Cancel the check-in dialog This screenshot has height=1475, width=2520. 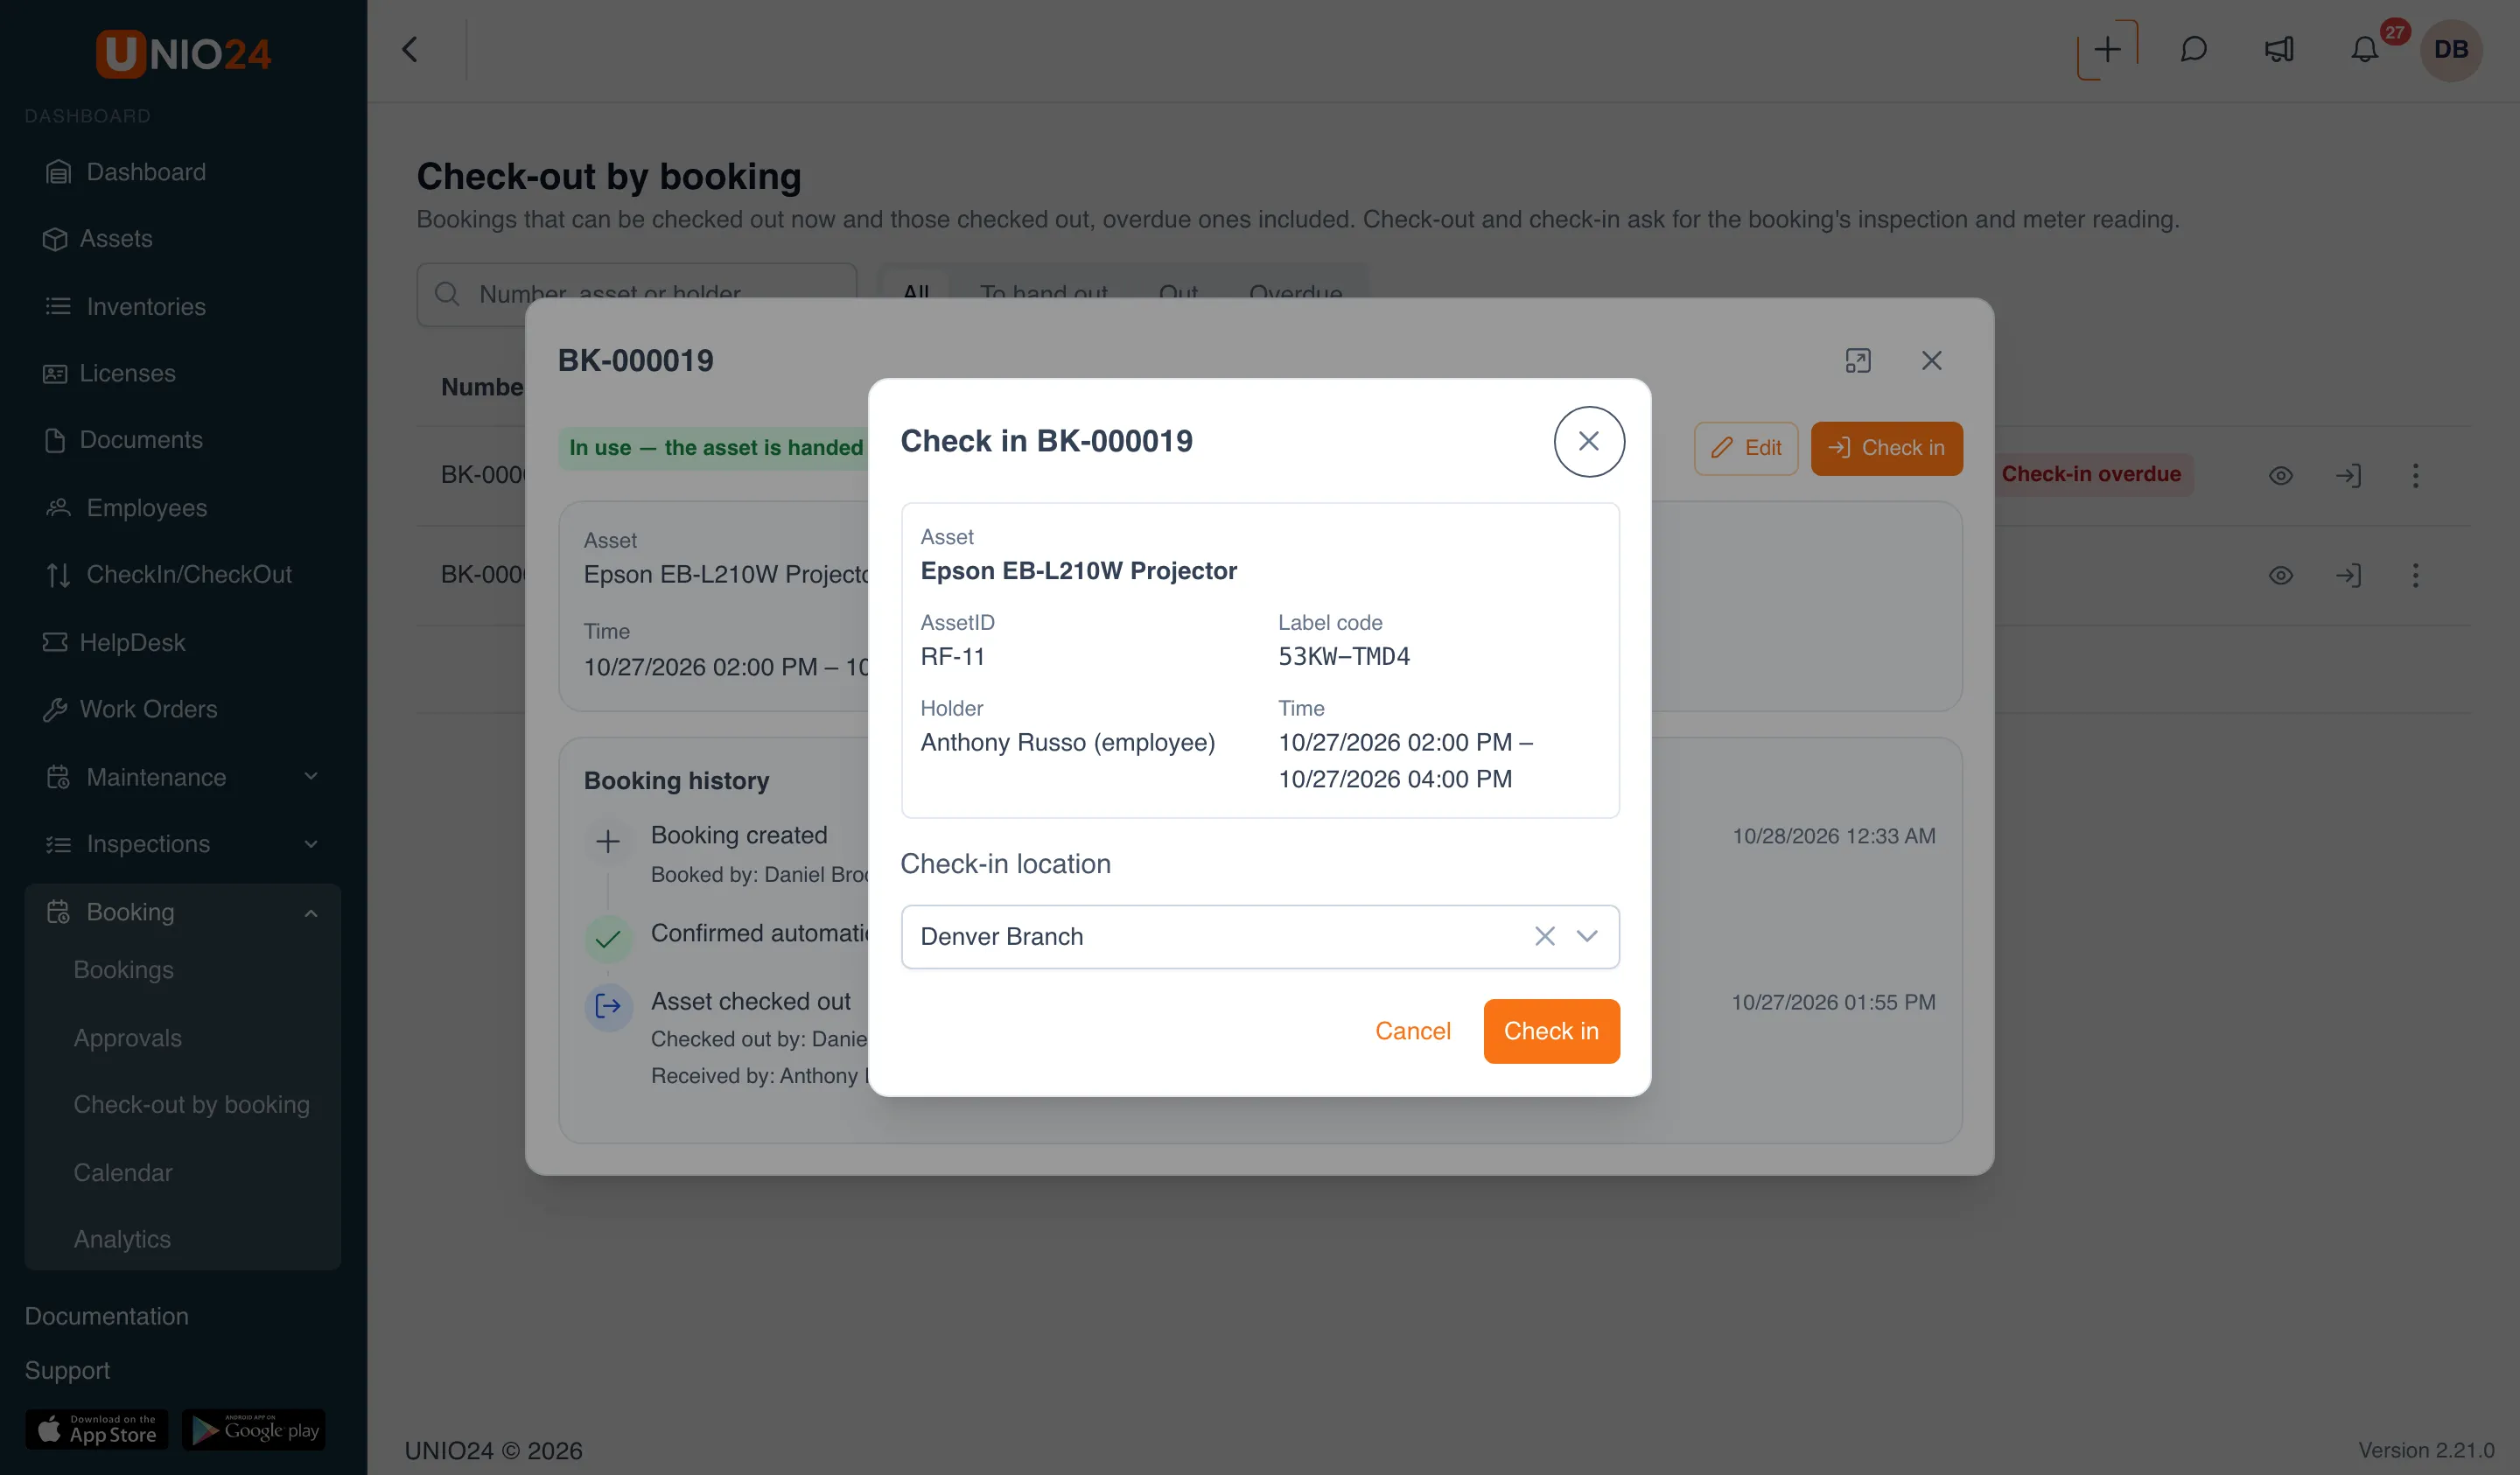click(x=1412, y=1031)
